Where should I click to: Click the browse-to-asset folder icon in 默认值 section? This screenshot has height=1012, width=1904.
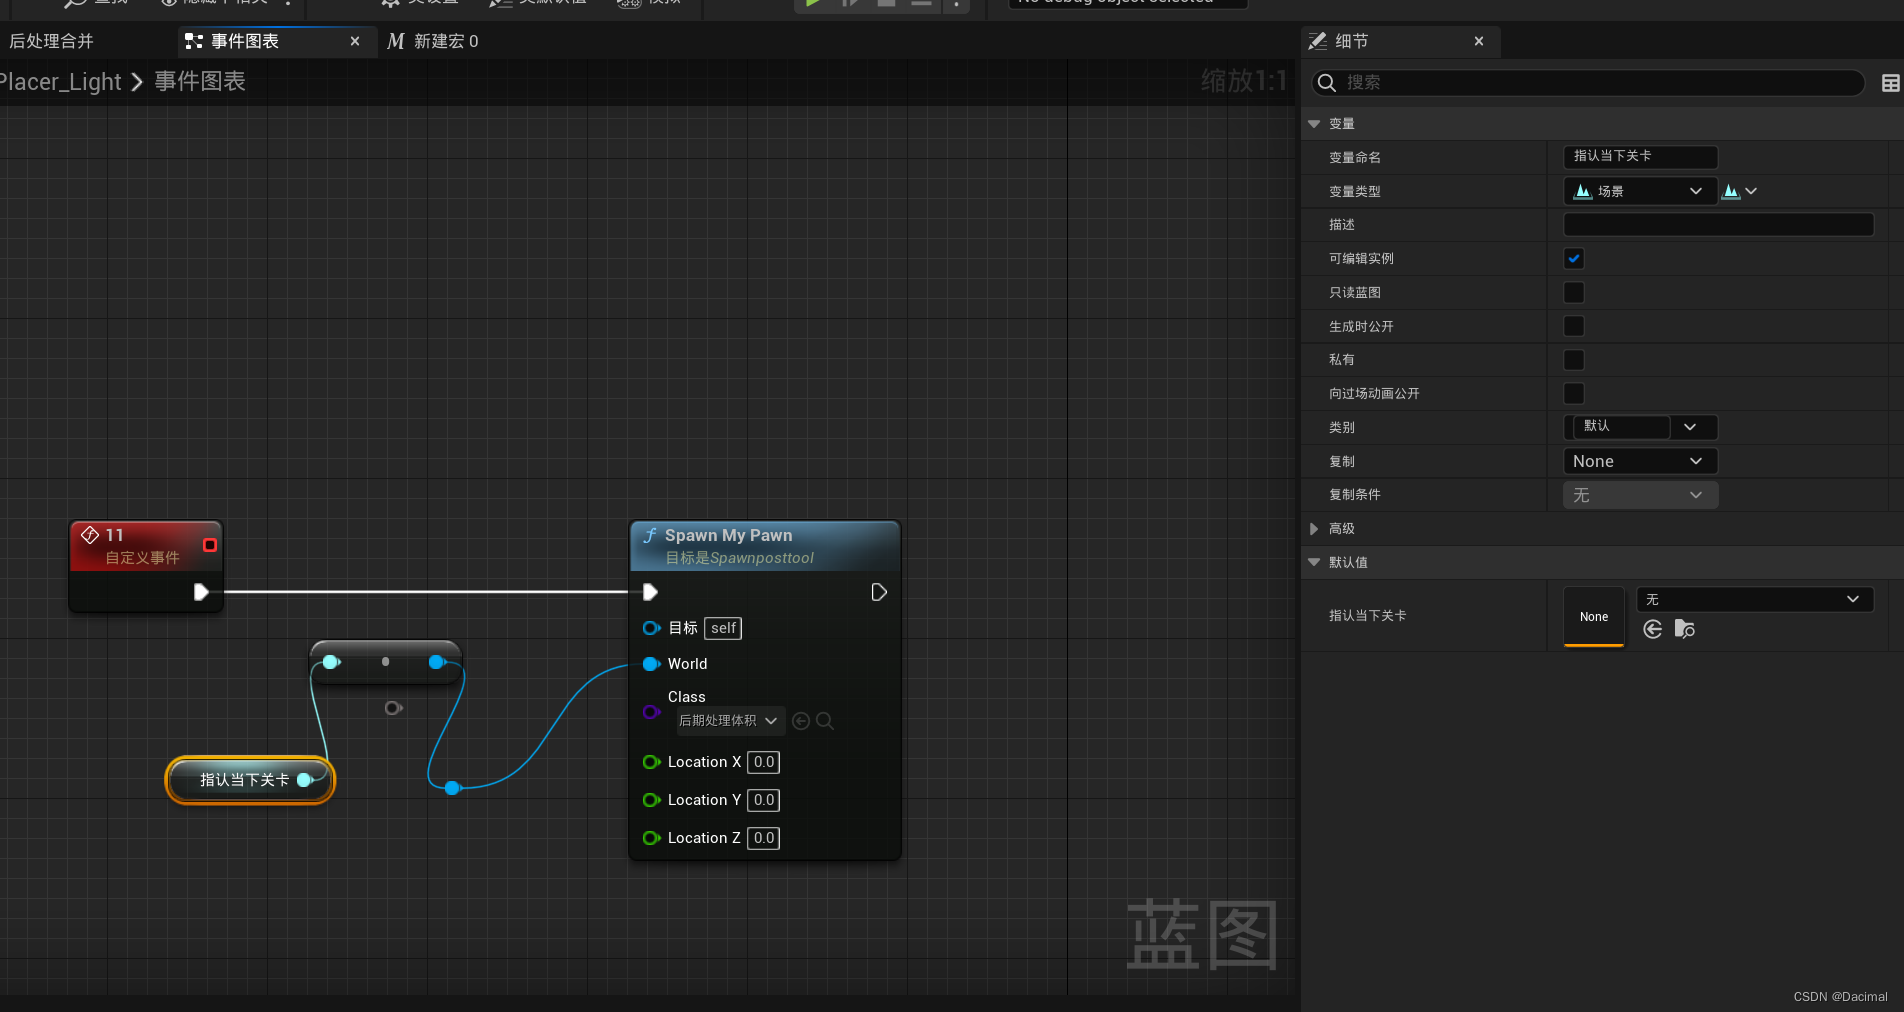click(1686, 630)
